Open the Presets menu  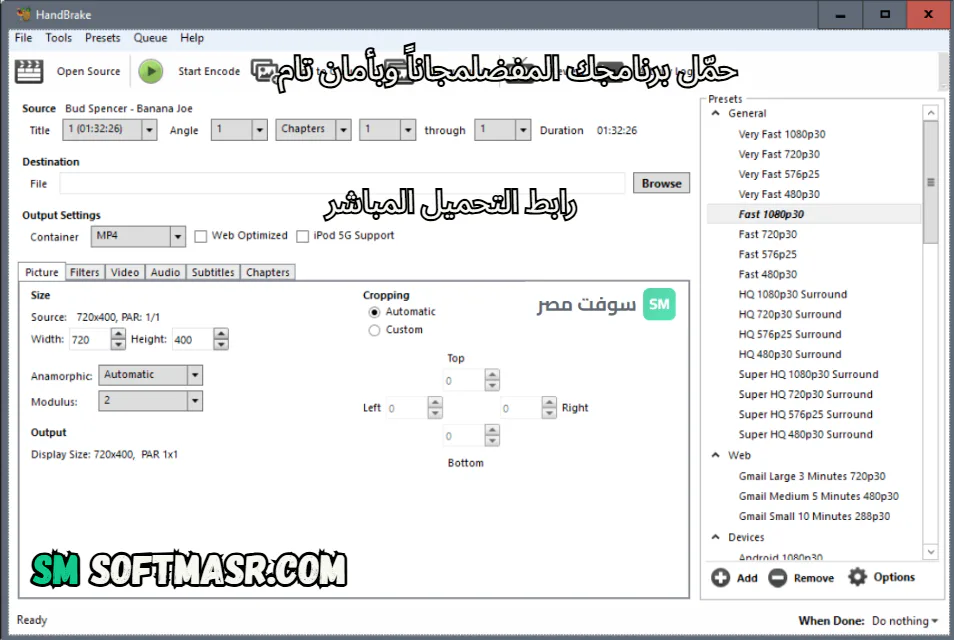(102, 38)
